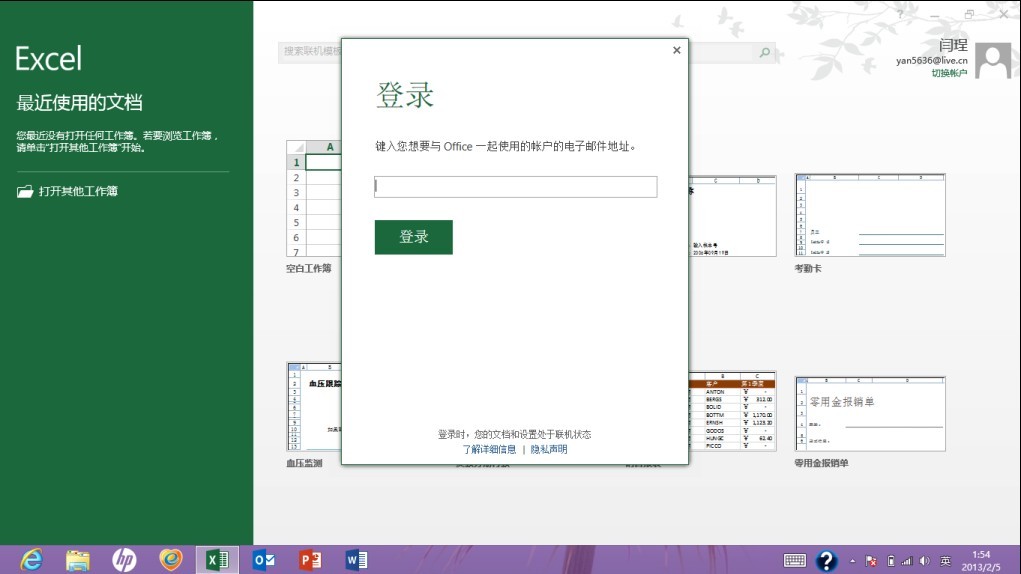Screen dimensions: 1021x574
Task: Open the HP app in taskbar
Action: [x=124, y=560]
